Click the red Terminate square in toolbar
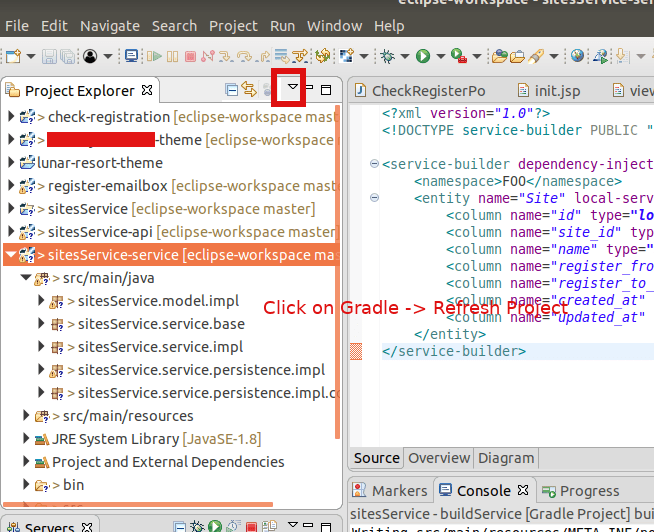The height and width of the screenshot is (532, 654). pos(190,56)
